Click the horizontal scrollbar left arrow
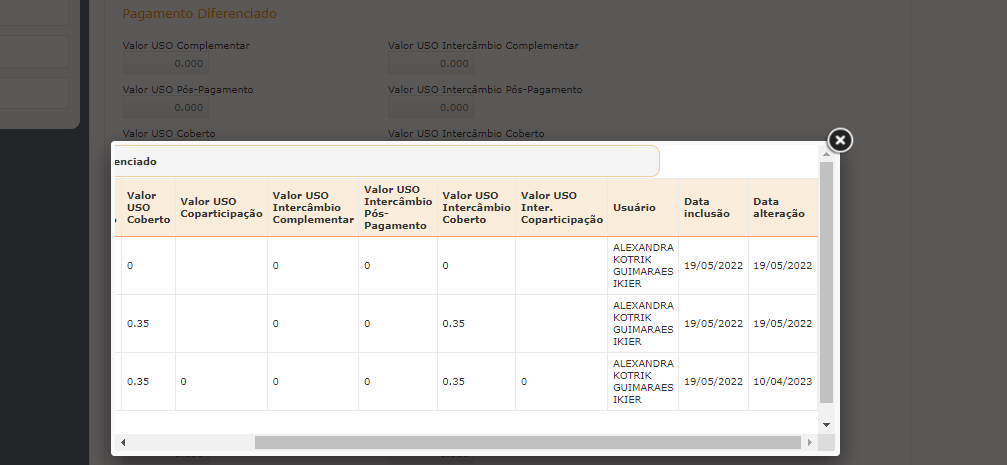Image resolution: width=1007 pixels, height=465 pixels. [x=123, y=442]
